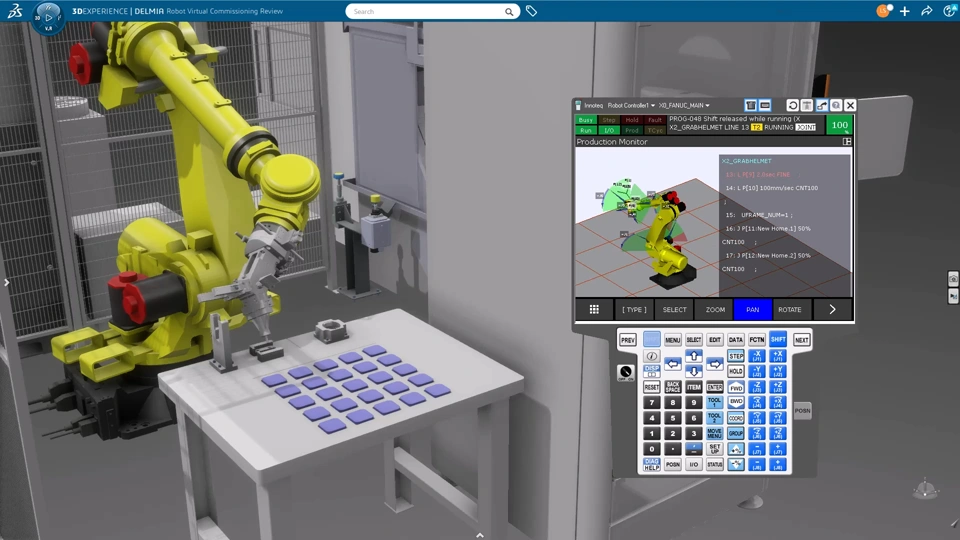Click the grid menu softkey icon
Image resolution: width=960 pixels, height=540 pixels.
click(594, 309)
